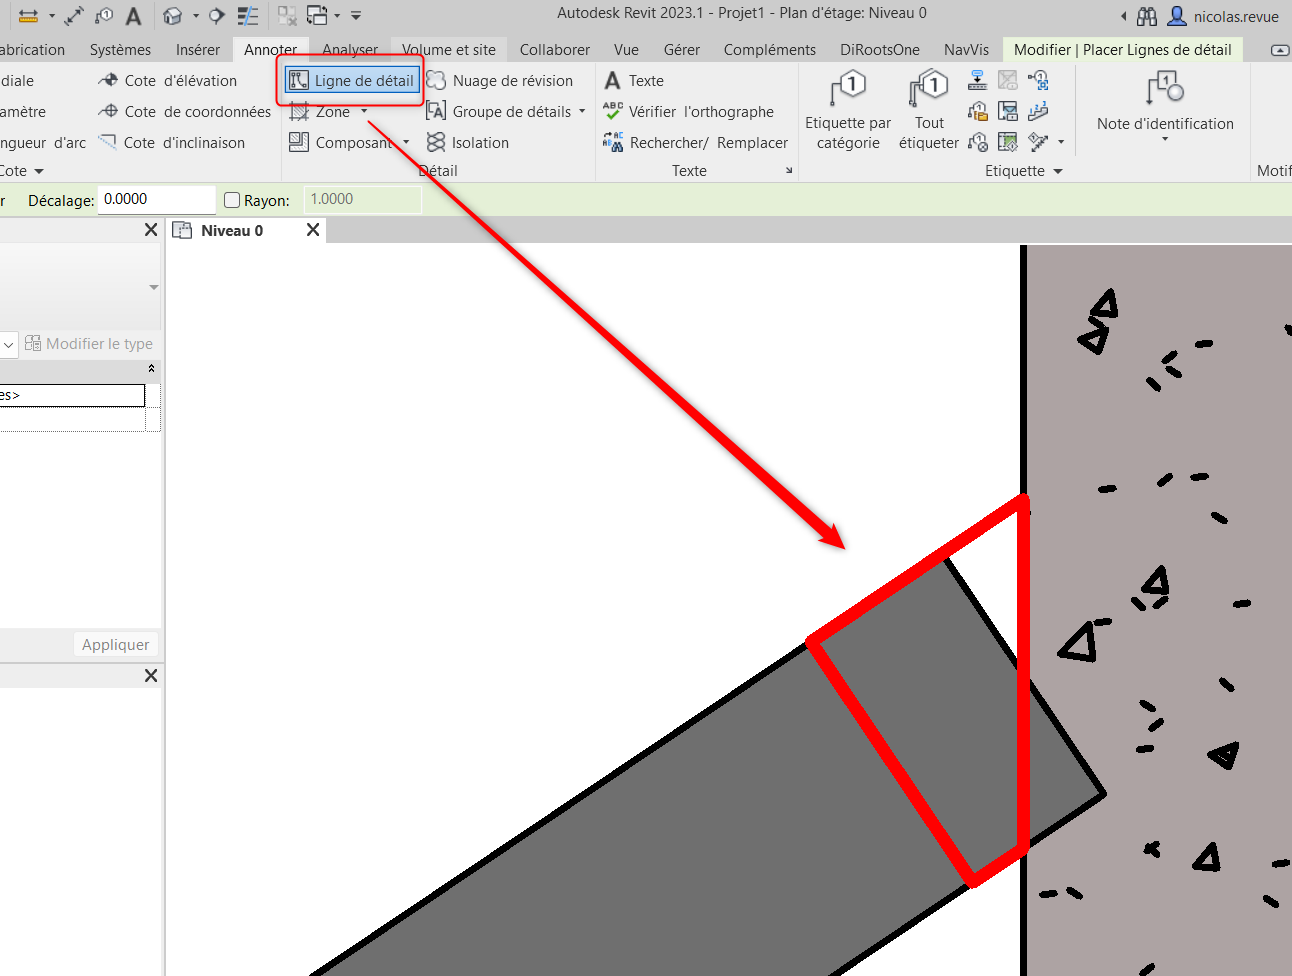The height and width of the screenshot is (976, 1292).
Task: Expand the Note d'identification dropdown
Action: click(1165, 139)
